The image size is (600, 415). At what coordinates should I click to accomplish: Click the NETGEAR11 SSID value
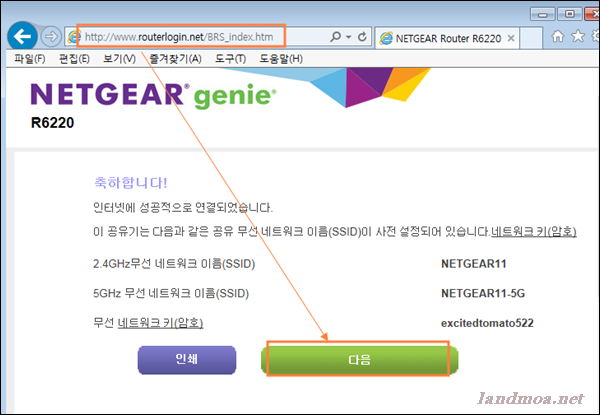click(x=474, y=264)
